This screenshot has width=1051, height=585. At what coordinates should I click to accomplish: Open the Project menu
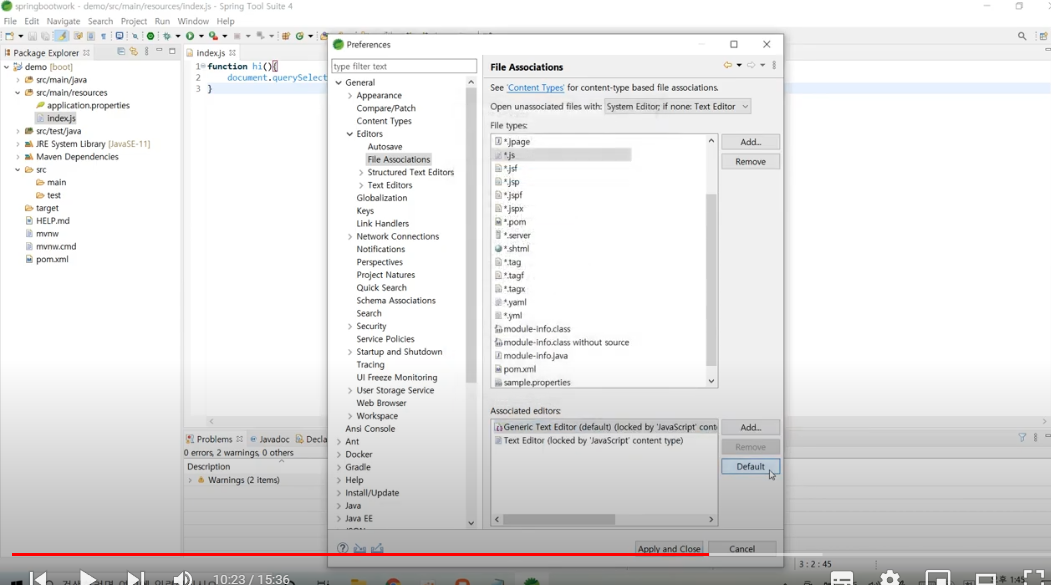(133, 21)
